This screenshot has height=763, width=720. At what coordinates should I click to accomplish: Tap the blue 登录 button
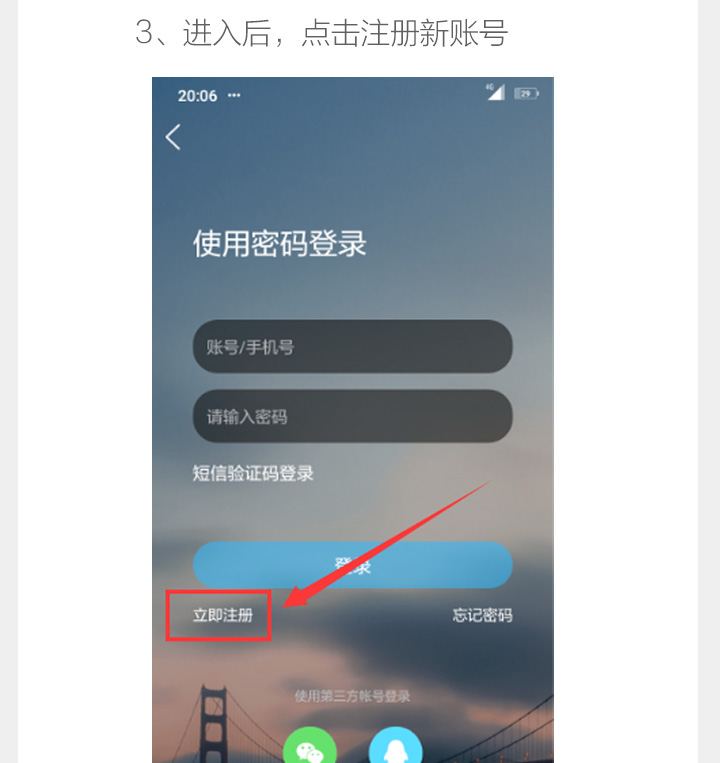(353, 565)
